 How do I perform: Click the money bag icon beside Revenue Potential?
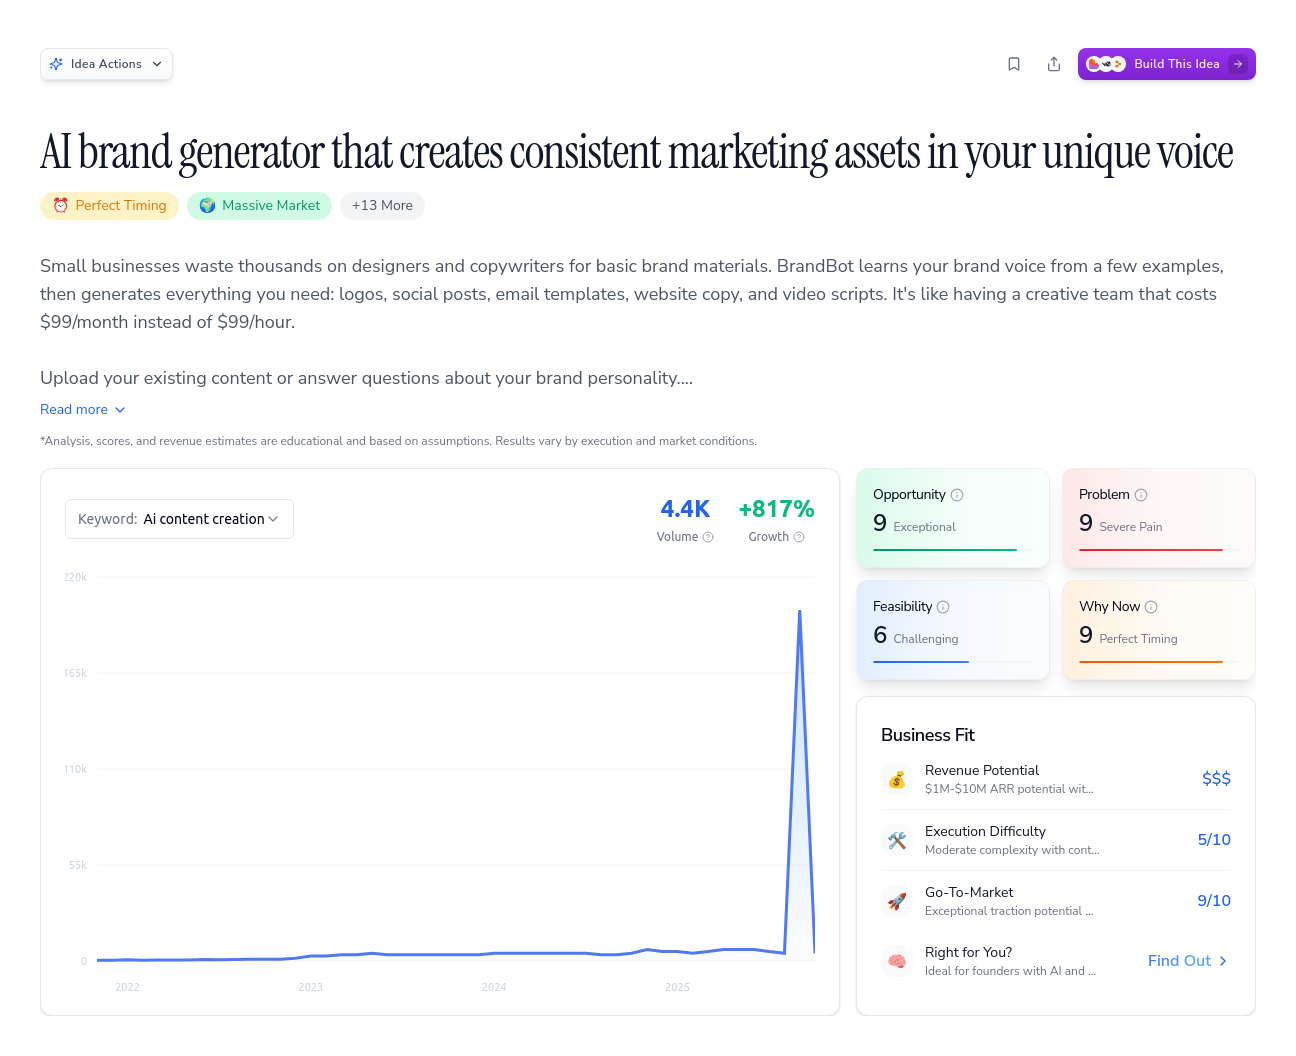[x=897, y=779]
